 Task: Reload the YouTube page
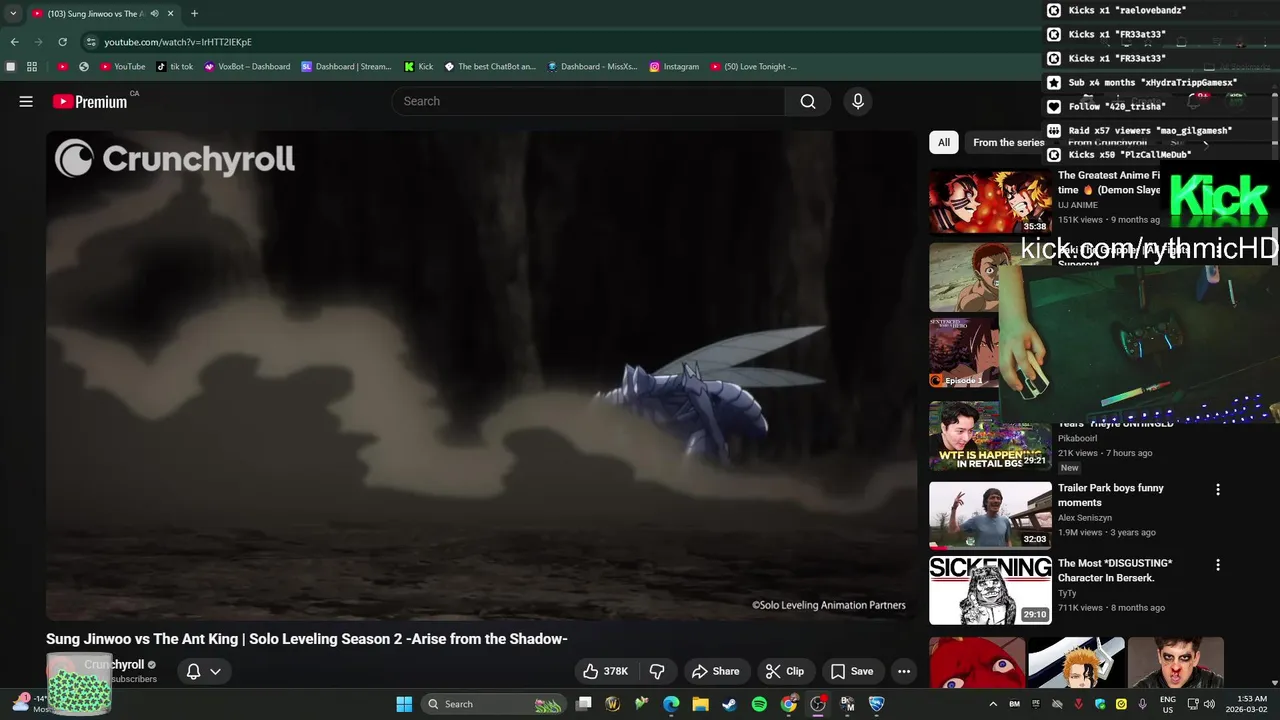pyautogui.click(x=62, y=42)
